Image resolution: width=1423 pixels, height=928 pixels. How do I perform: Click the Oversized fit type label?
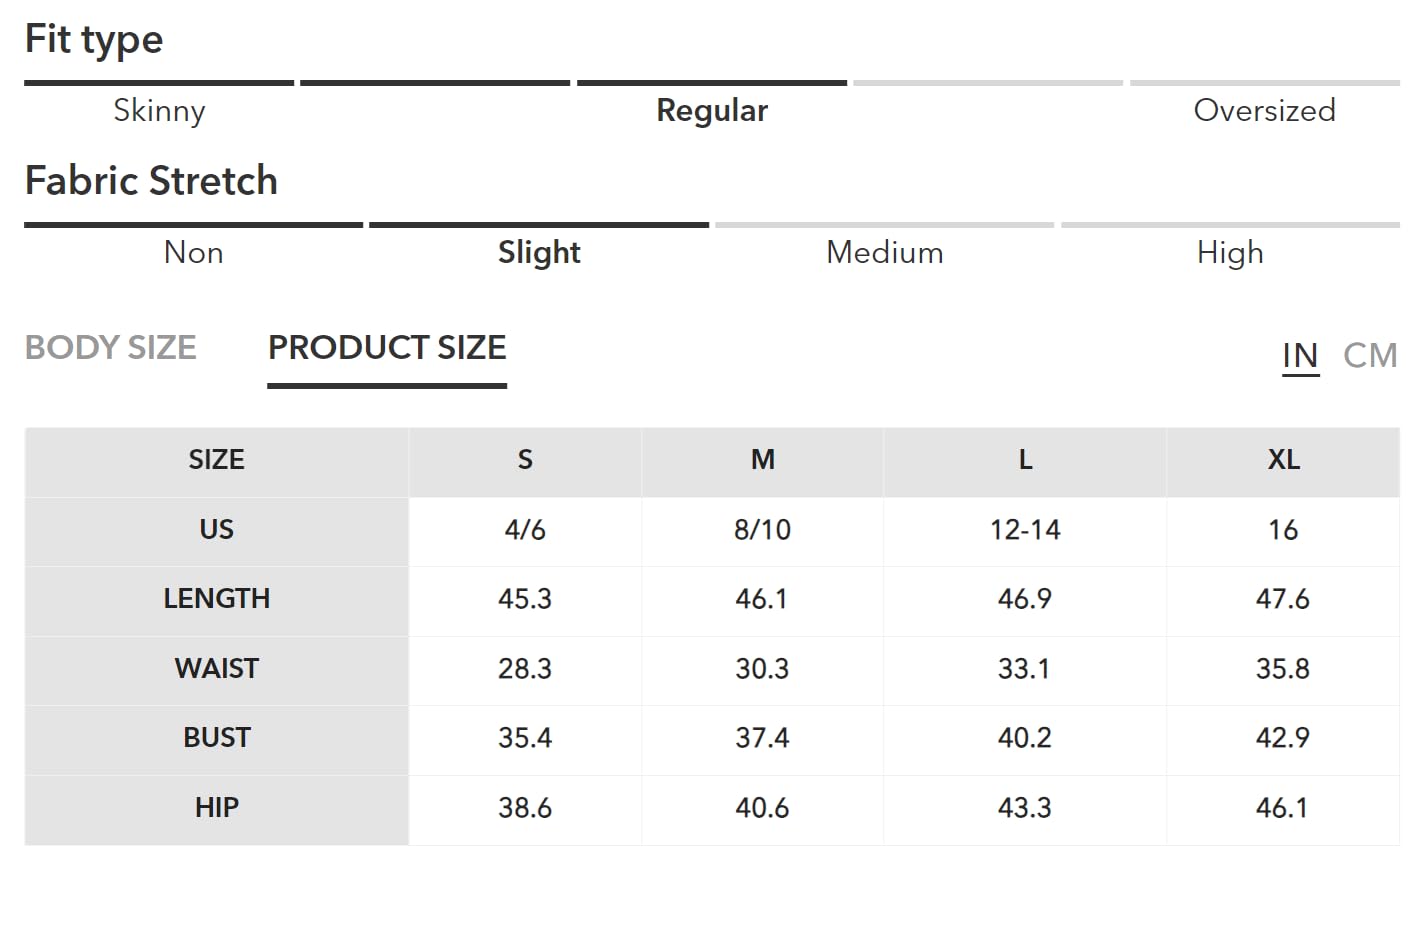[x=1264, y=110]
